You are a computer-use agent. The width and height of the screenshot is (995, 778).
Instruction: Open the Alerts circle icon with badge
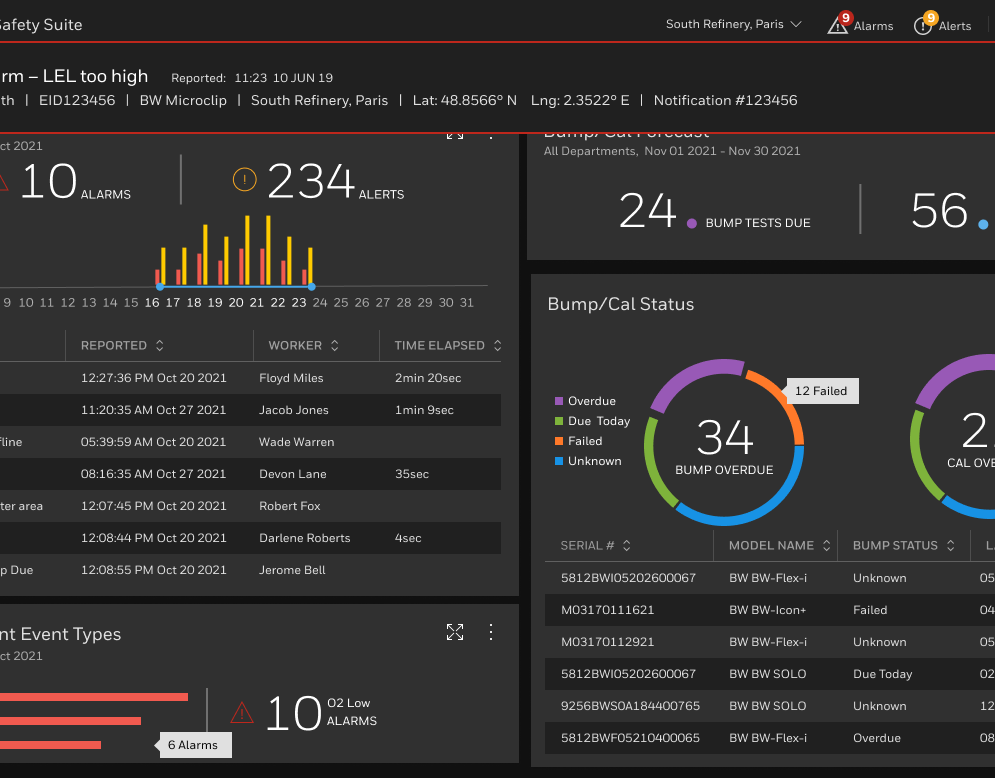(924, 23)
